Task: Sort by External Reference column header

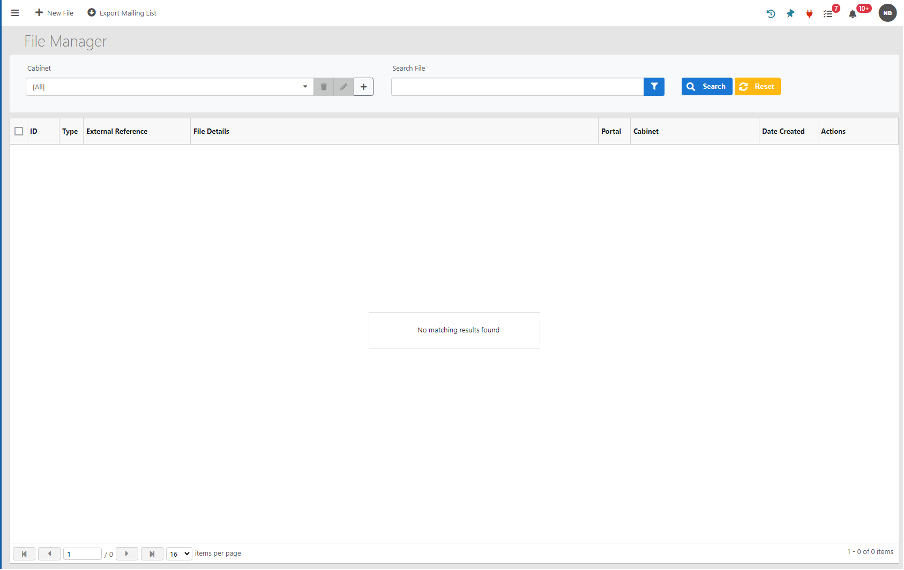Action: tap(117, 131)
